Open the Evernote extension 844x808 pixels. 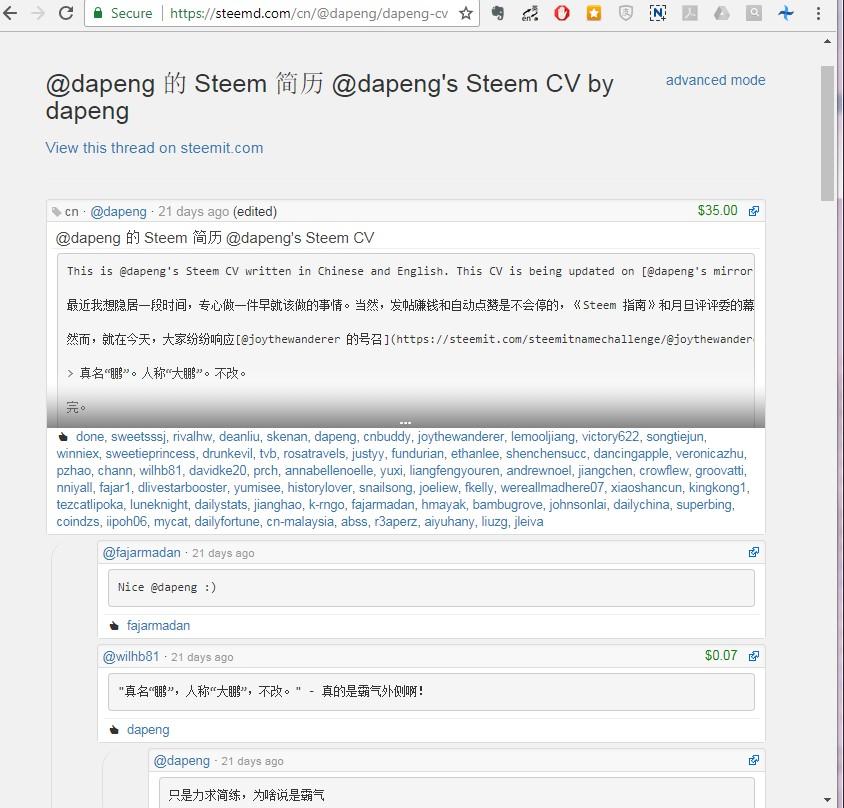(x=498, y=13)
